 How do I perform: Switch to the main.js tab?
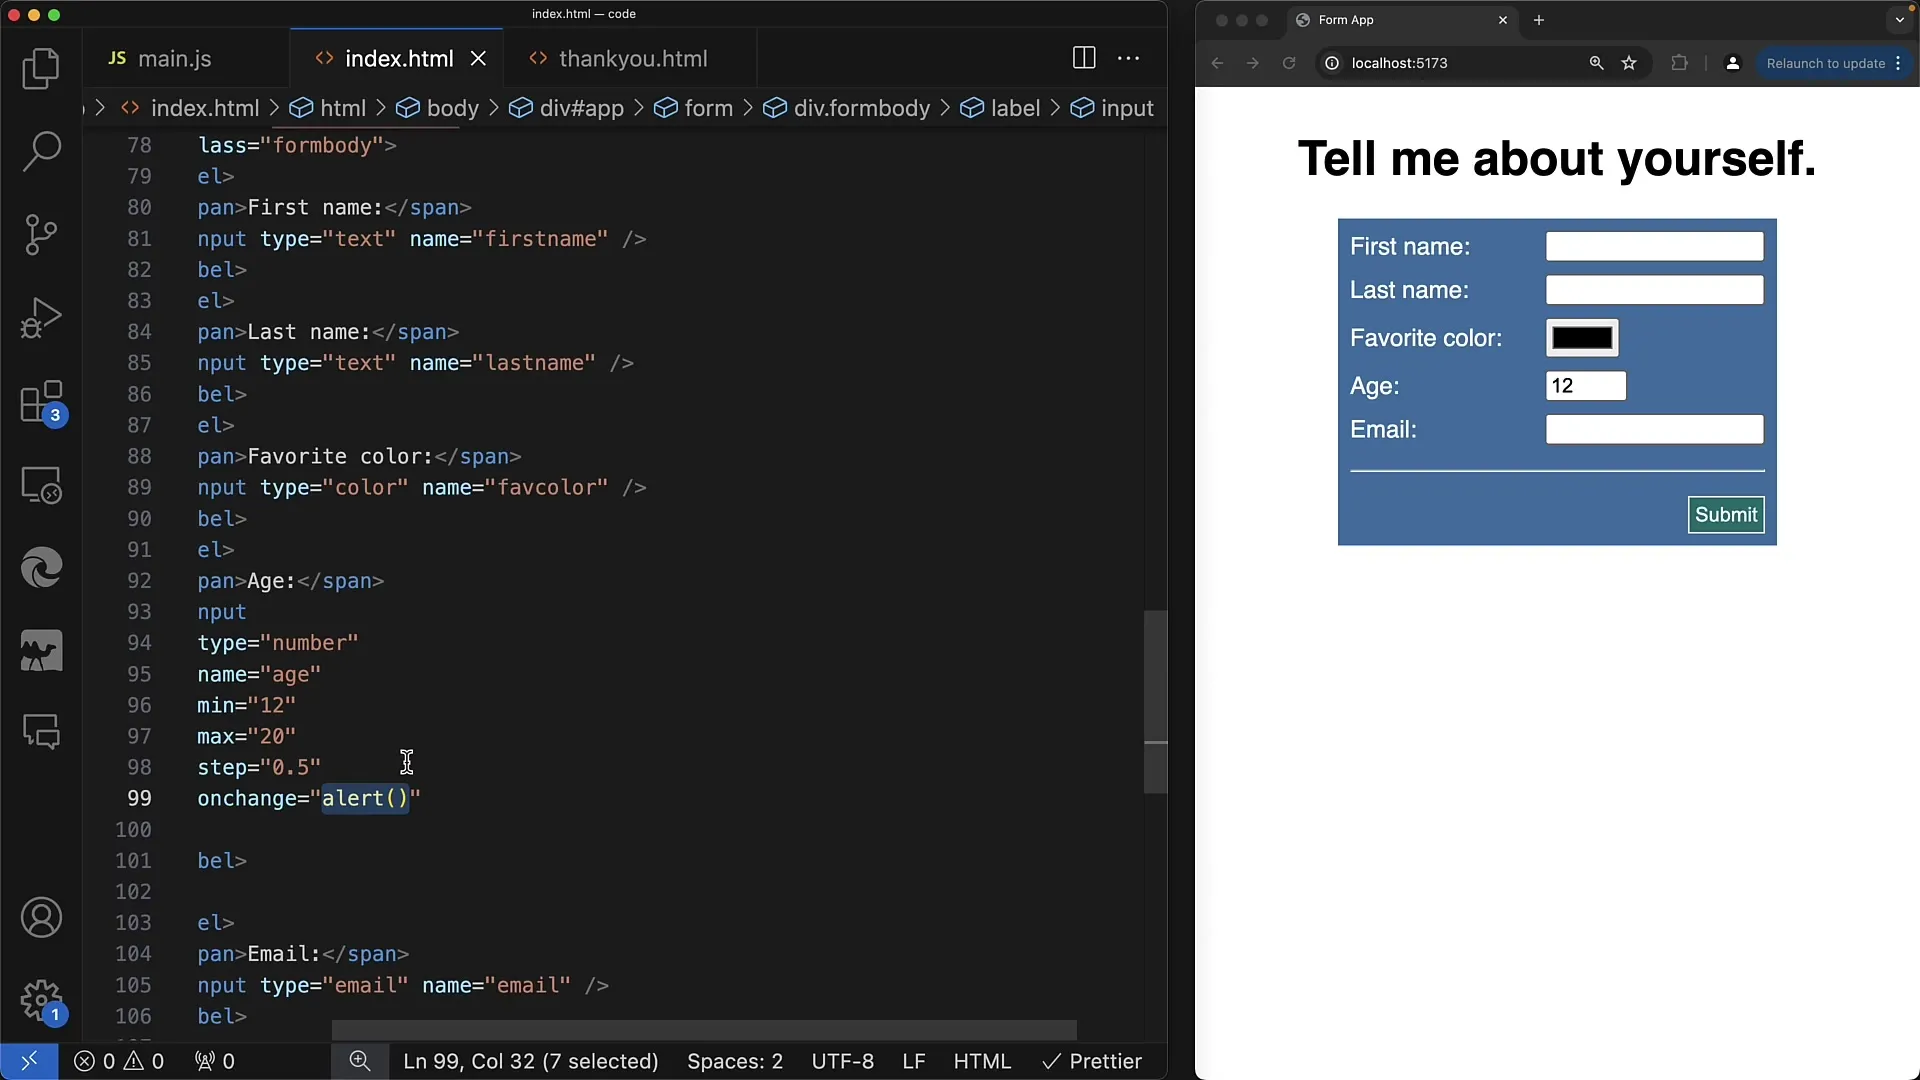175,58
